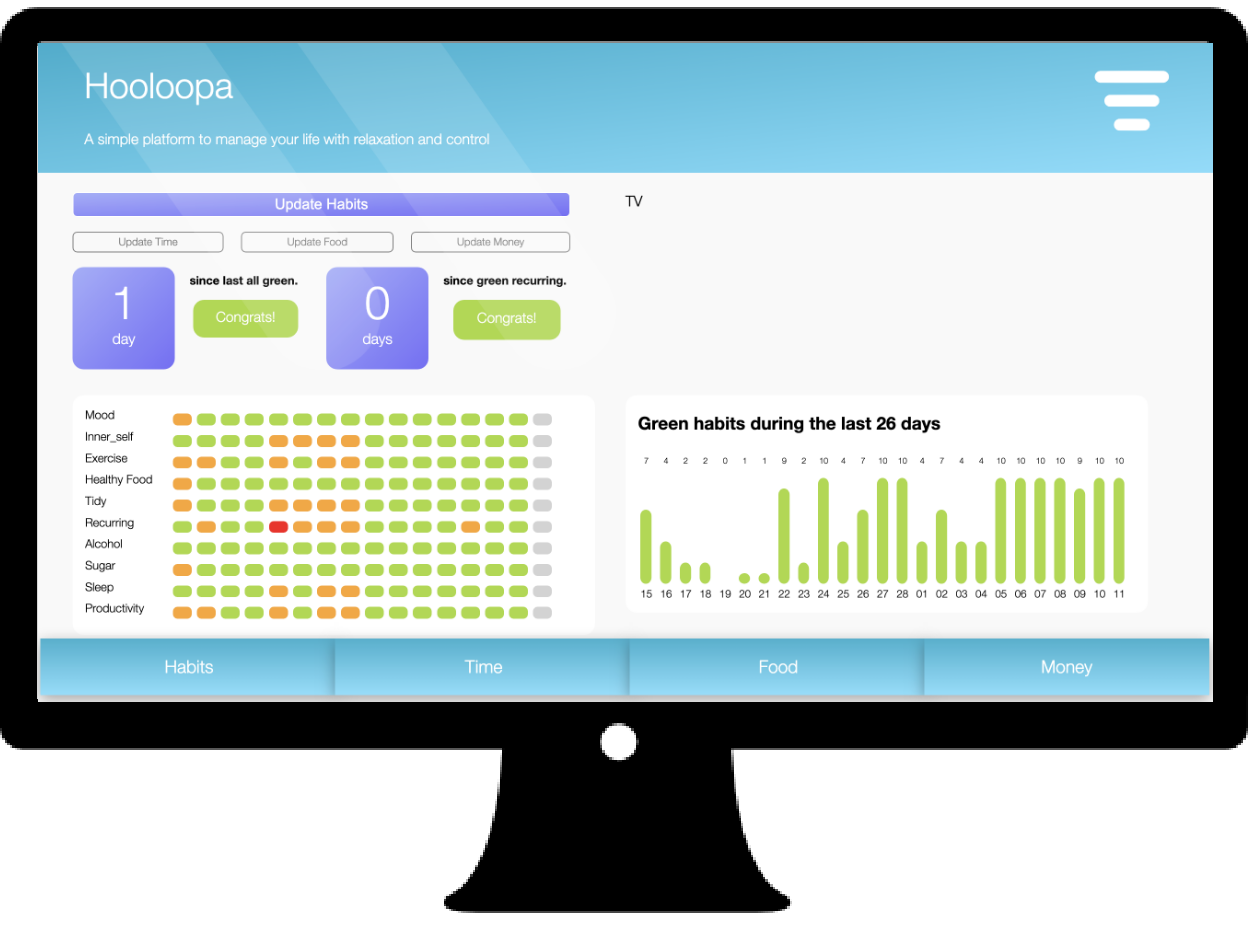The height and width of the screenshot is (925, 1248).
Task: Click the chart bar for day 15
Action: pyautogui.click(x=646, y=547)
